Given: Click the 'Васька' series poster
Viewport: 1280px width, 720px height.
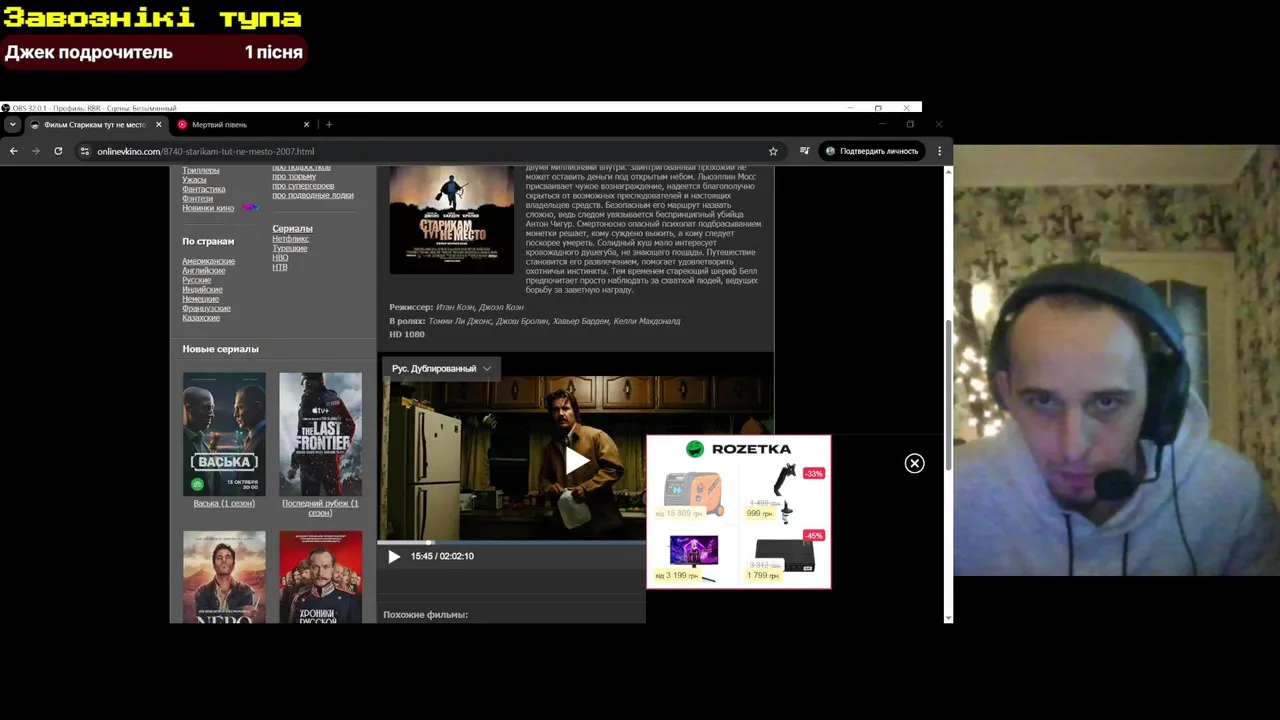Looking at the screenshot, I should 224,434.
